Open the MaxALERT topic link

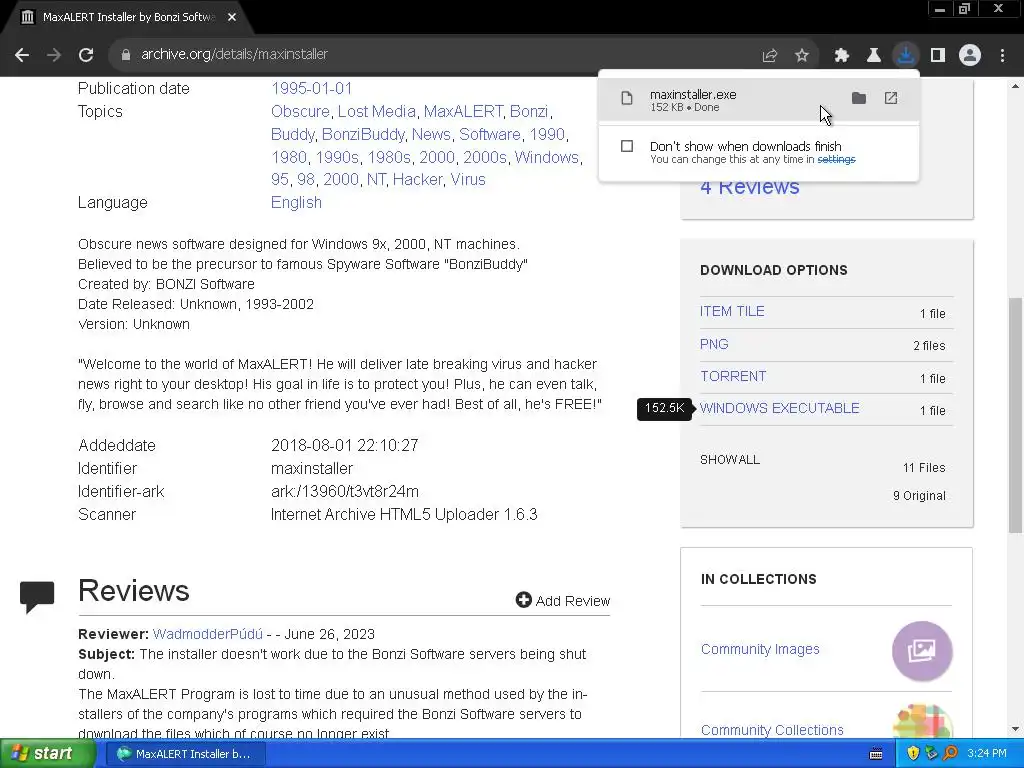[x=463, y=112]
